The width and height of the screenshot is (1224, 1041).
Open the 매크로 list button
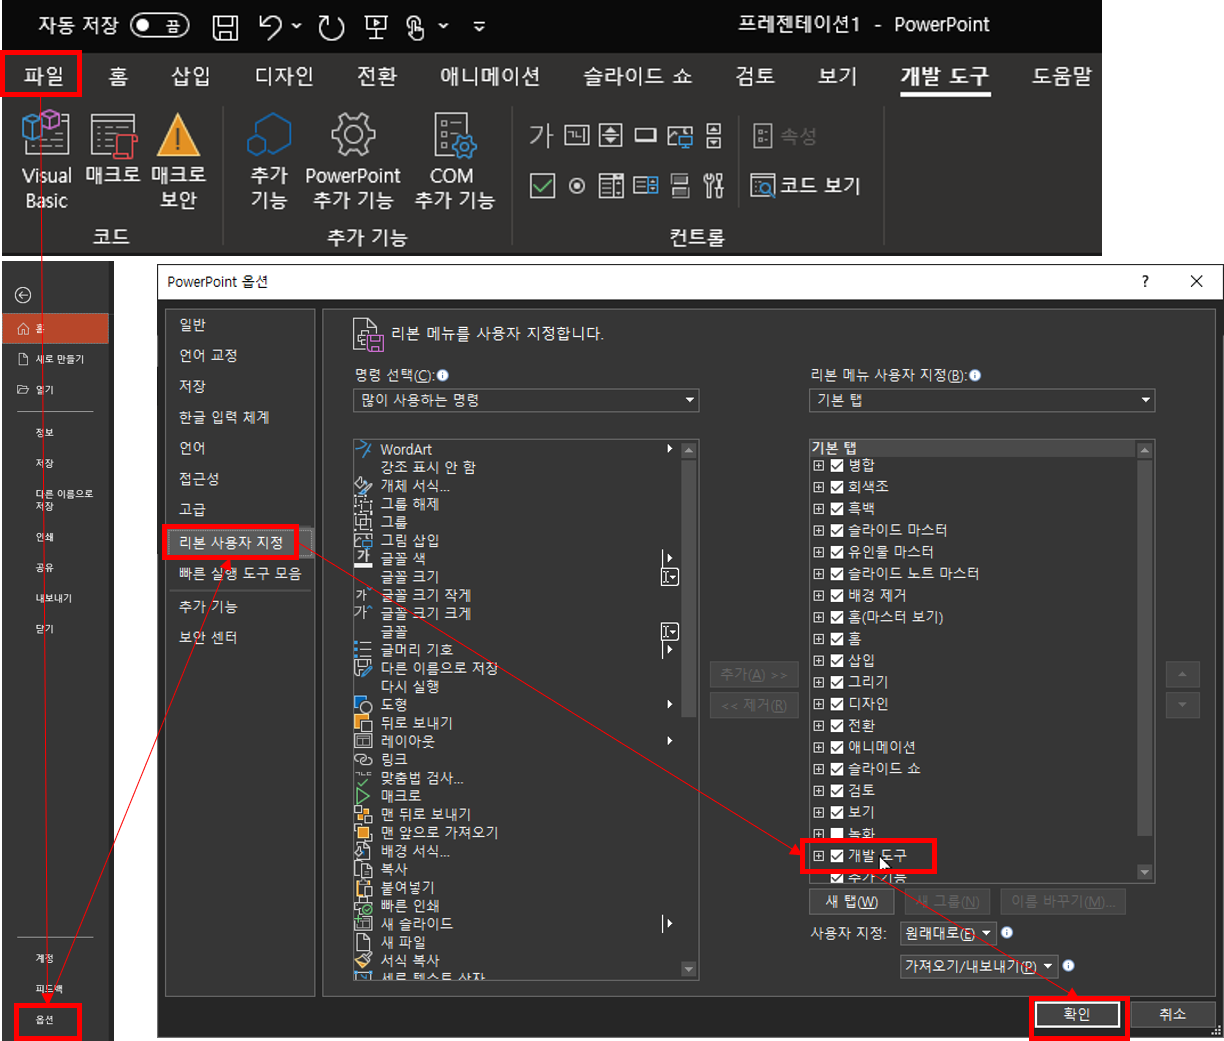point(112,148)
